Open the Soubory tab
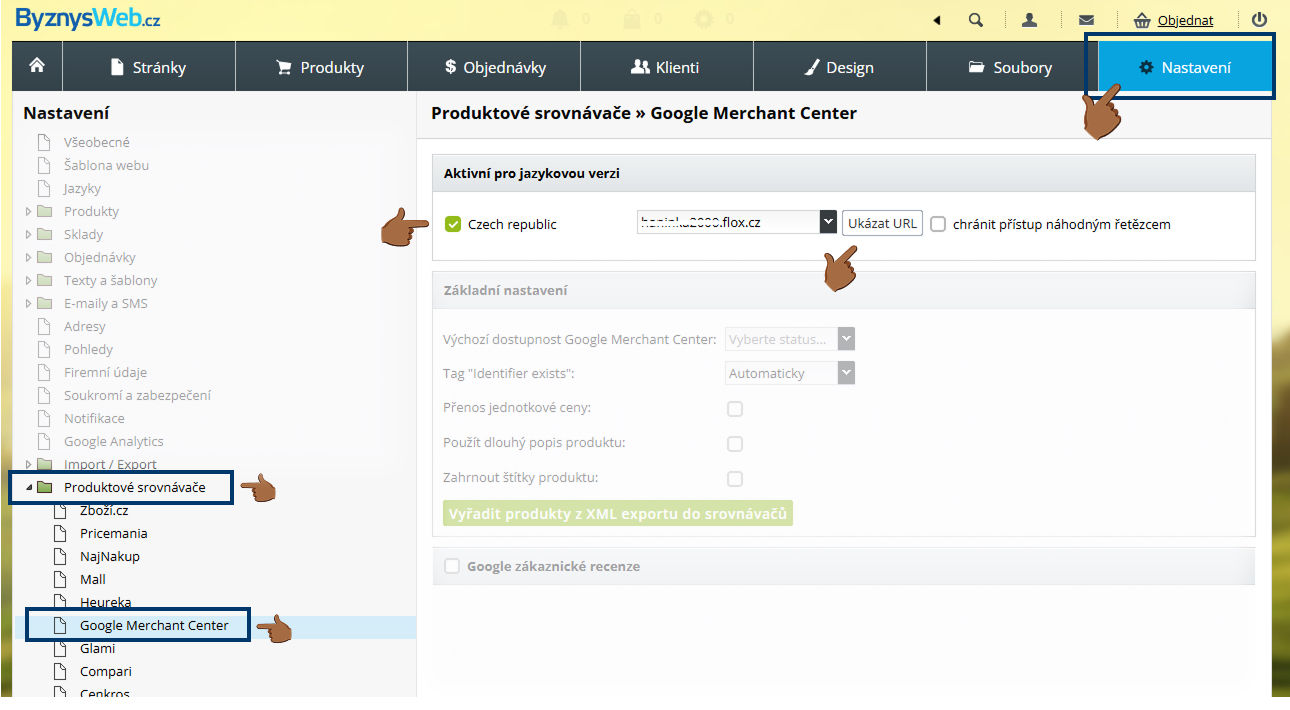 [x=1011, y=67]
